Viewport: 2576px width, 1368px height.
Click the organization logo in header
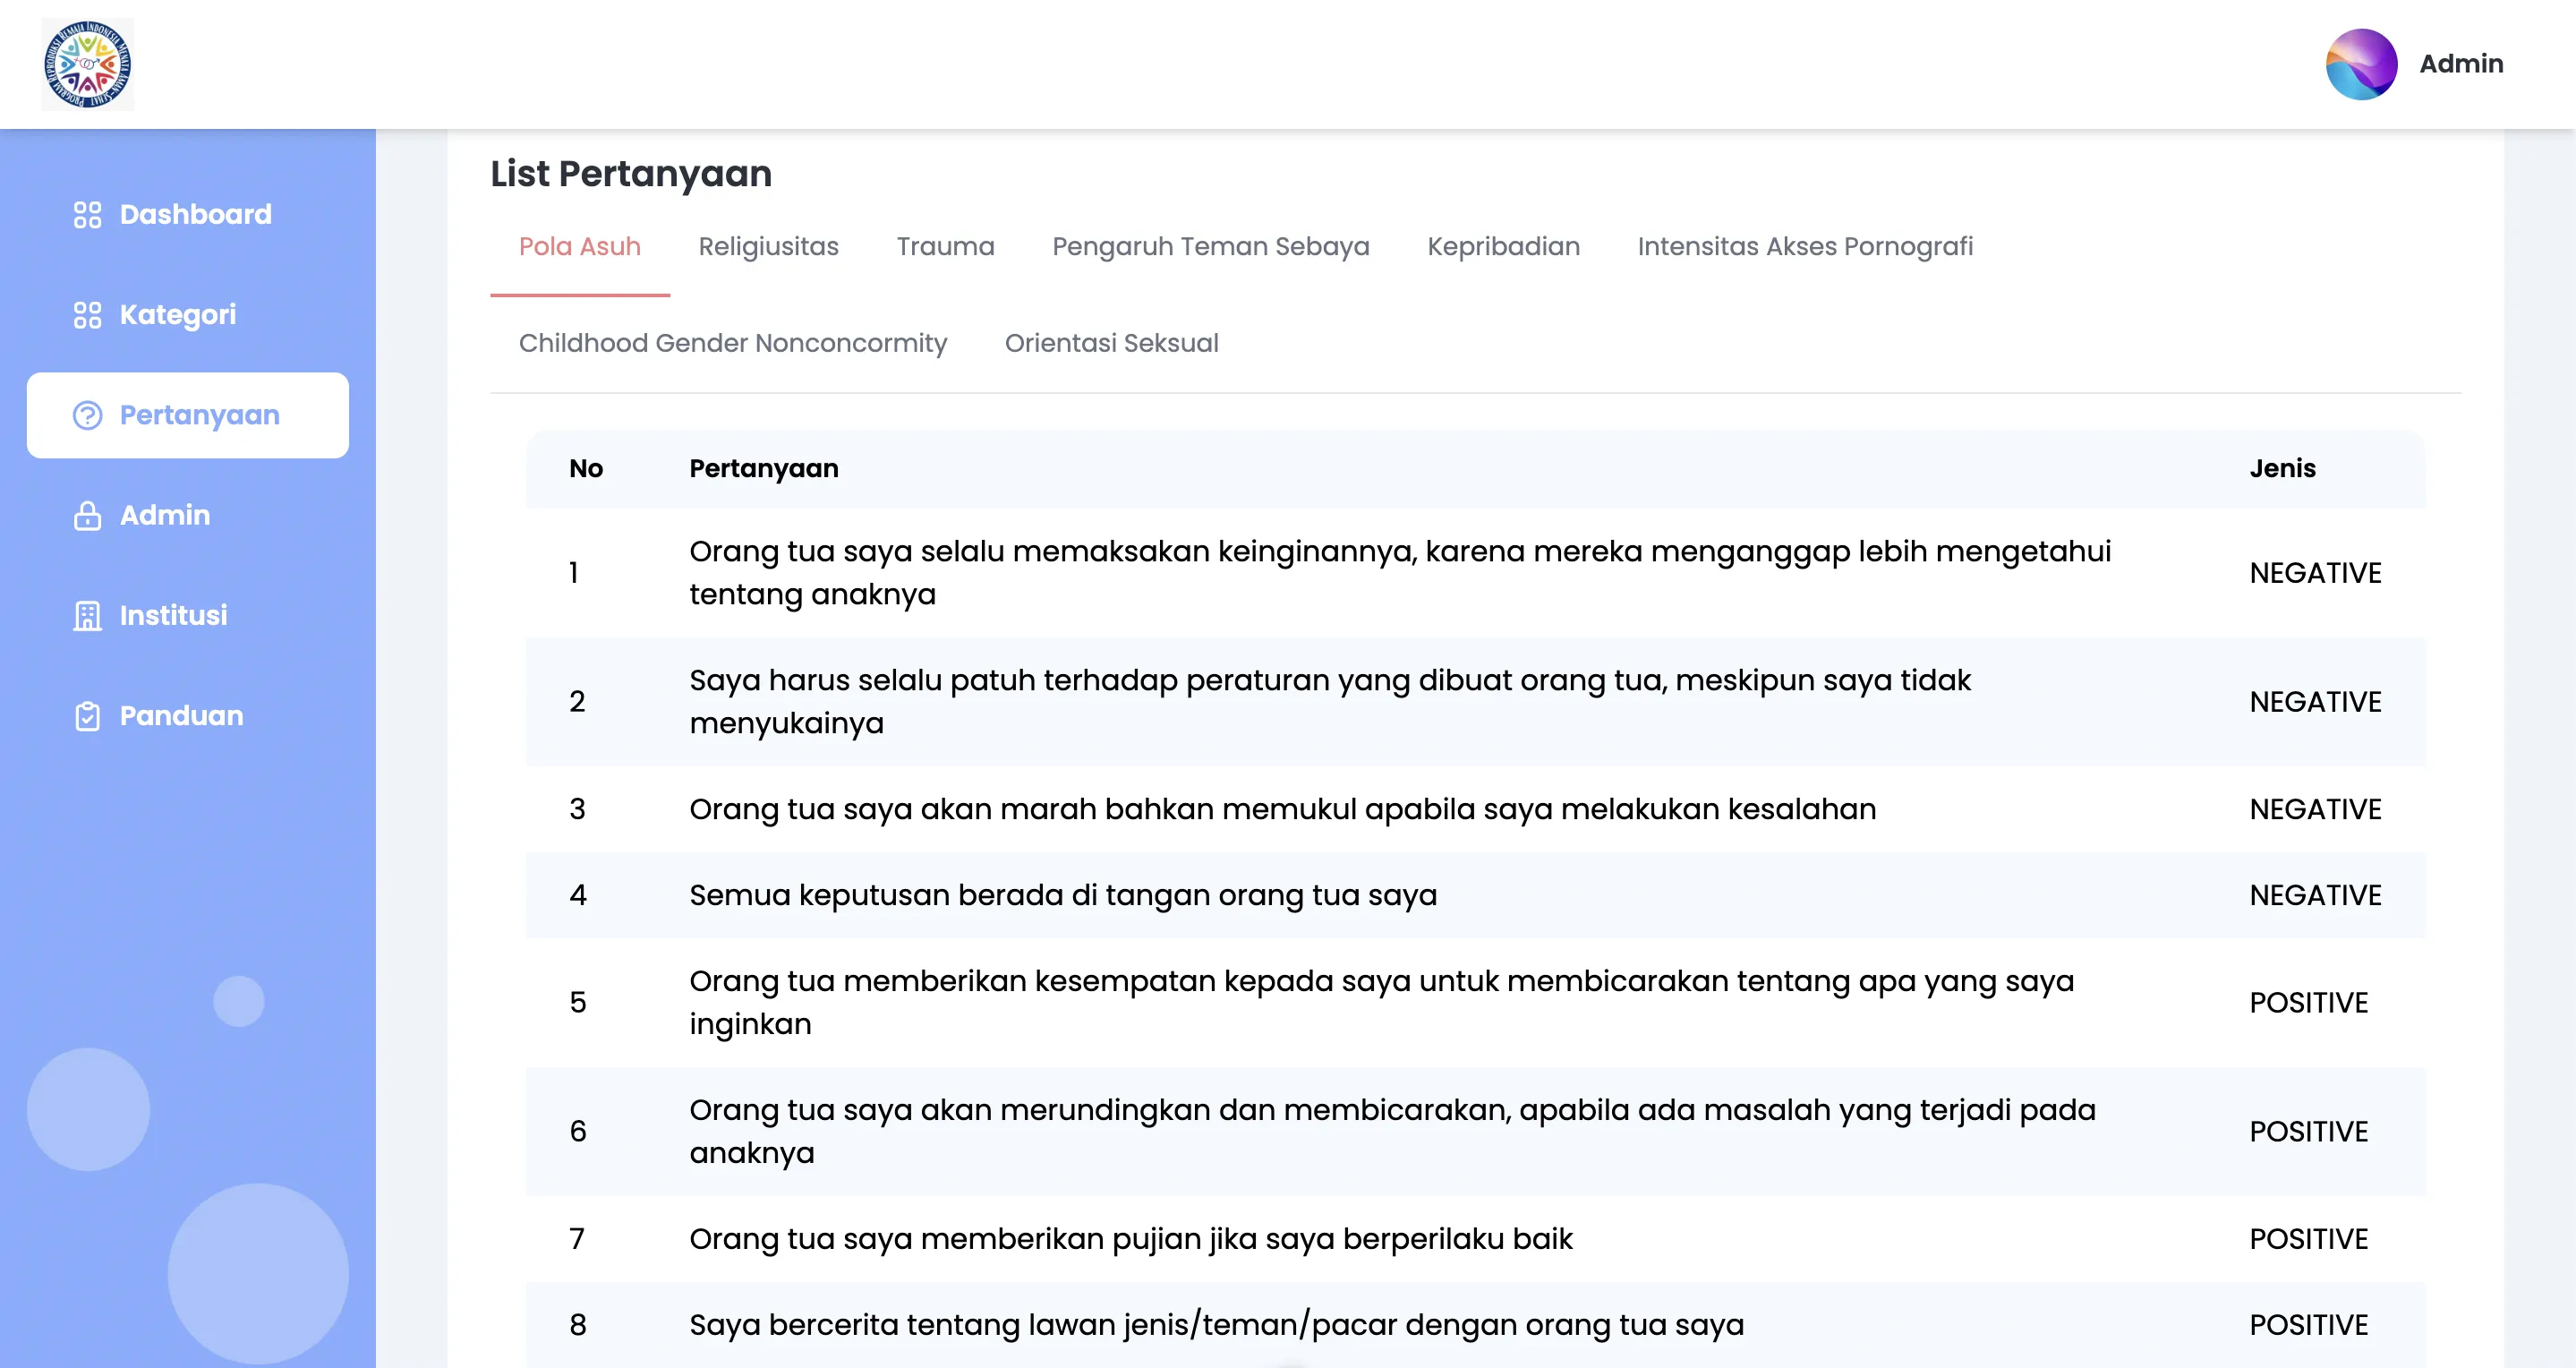point(88,64)
